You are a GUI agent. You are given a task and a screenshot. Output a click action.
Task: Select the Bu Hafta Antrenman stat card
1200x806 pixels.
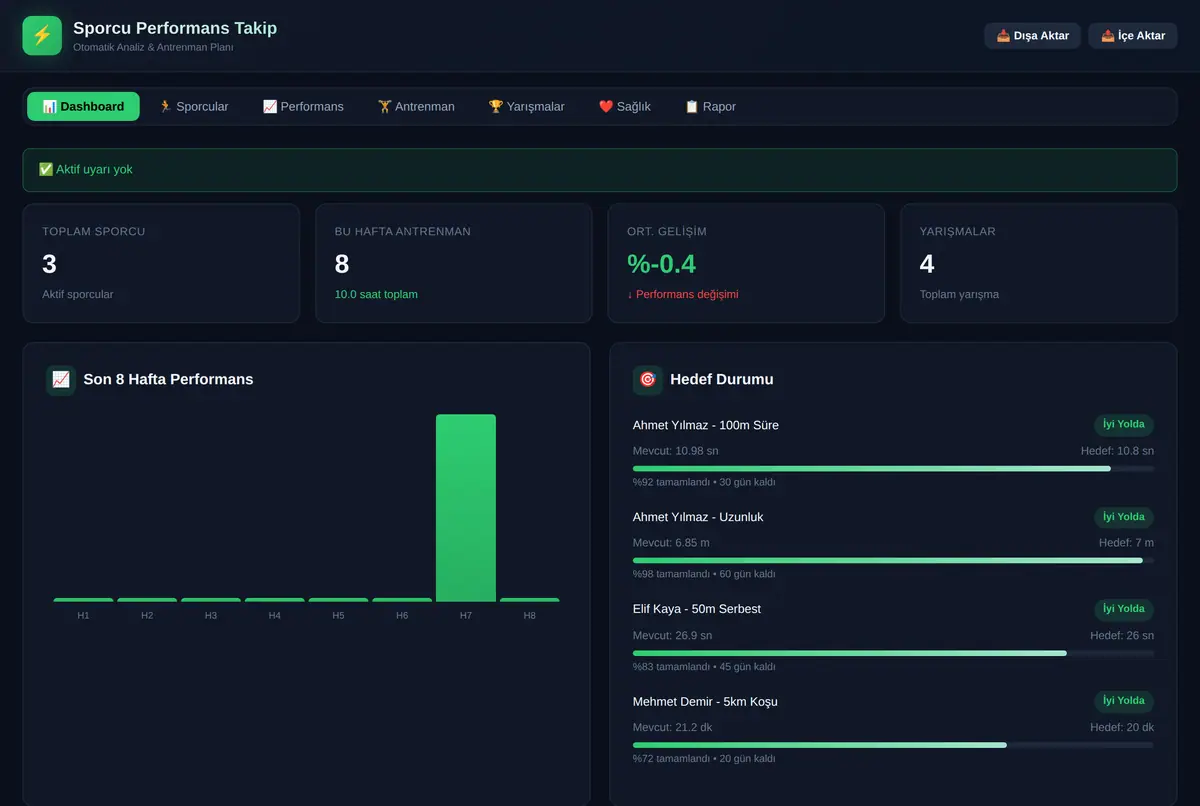coord(454,263)
